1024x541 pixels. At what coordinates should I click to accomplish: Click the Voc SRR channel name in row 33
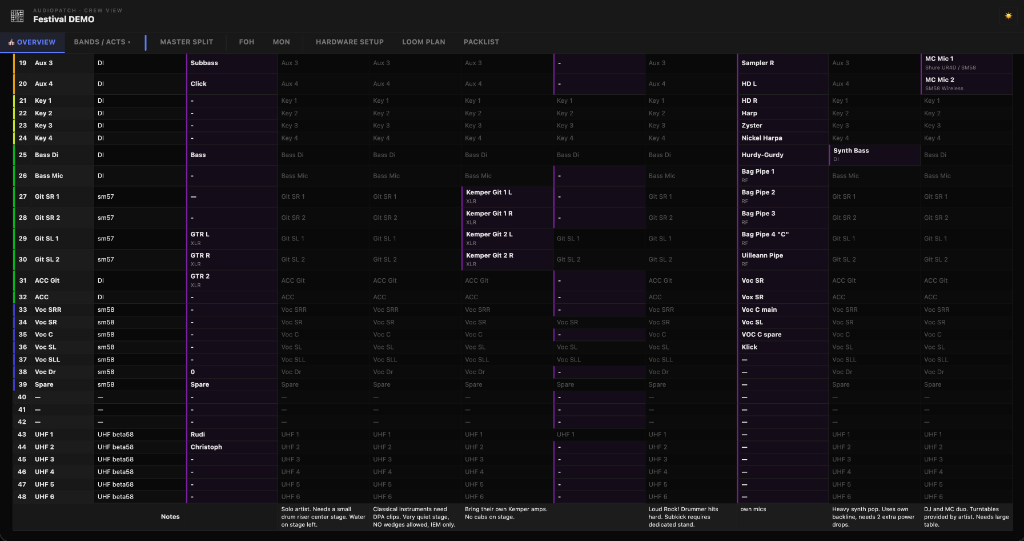47,310
